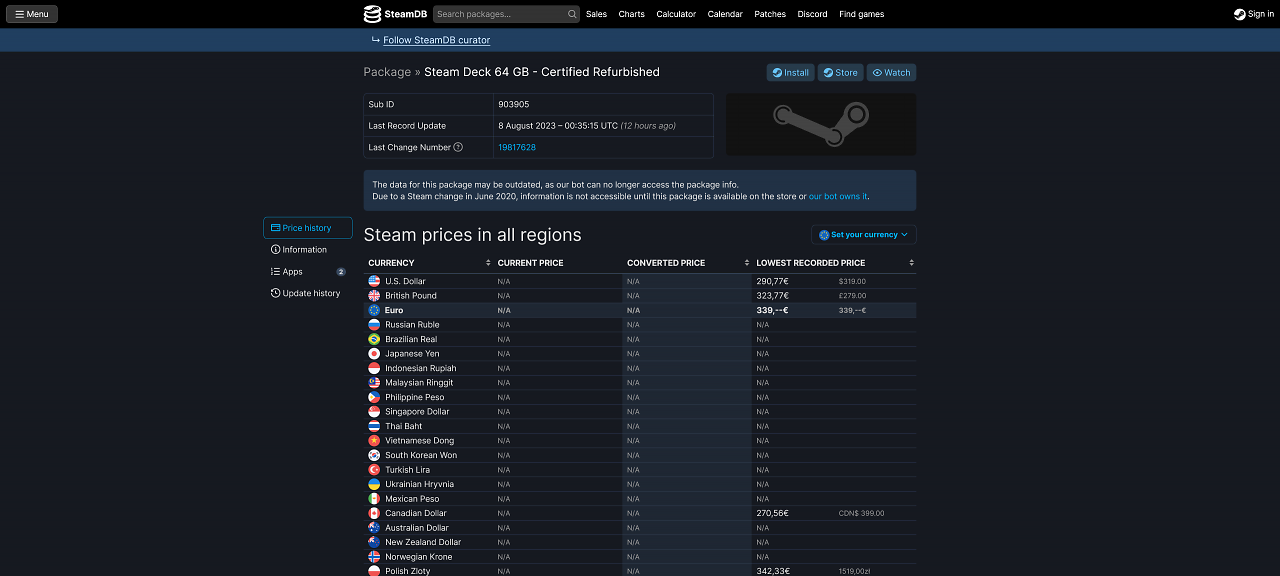Image resolution: width=1280 pixels, height=576 pixels.
Task: Click the Watch button
Action: pos(891,72)
